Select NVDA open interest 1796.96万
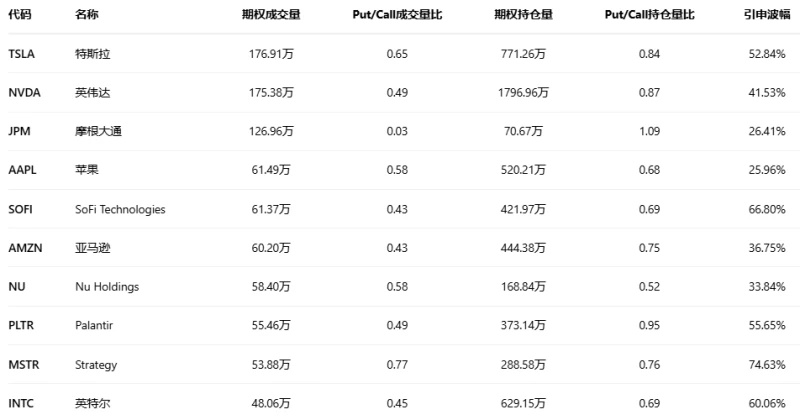Image resolution: width=800 pixels, height=420 pixels. (x=523, y=92)
